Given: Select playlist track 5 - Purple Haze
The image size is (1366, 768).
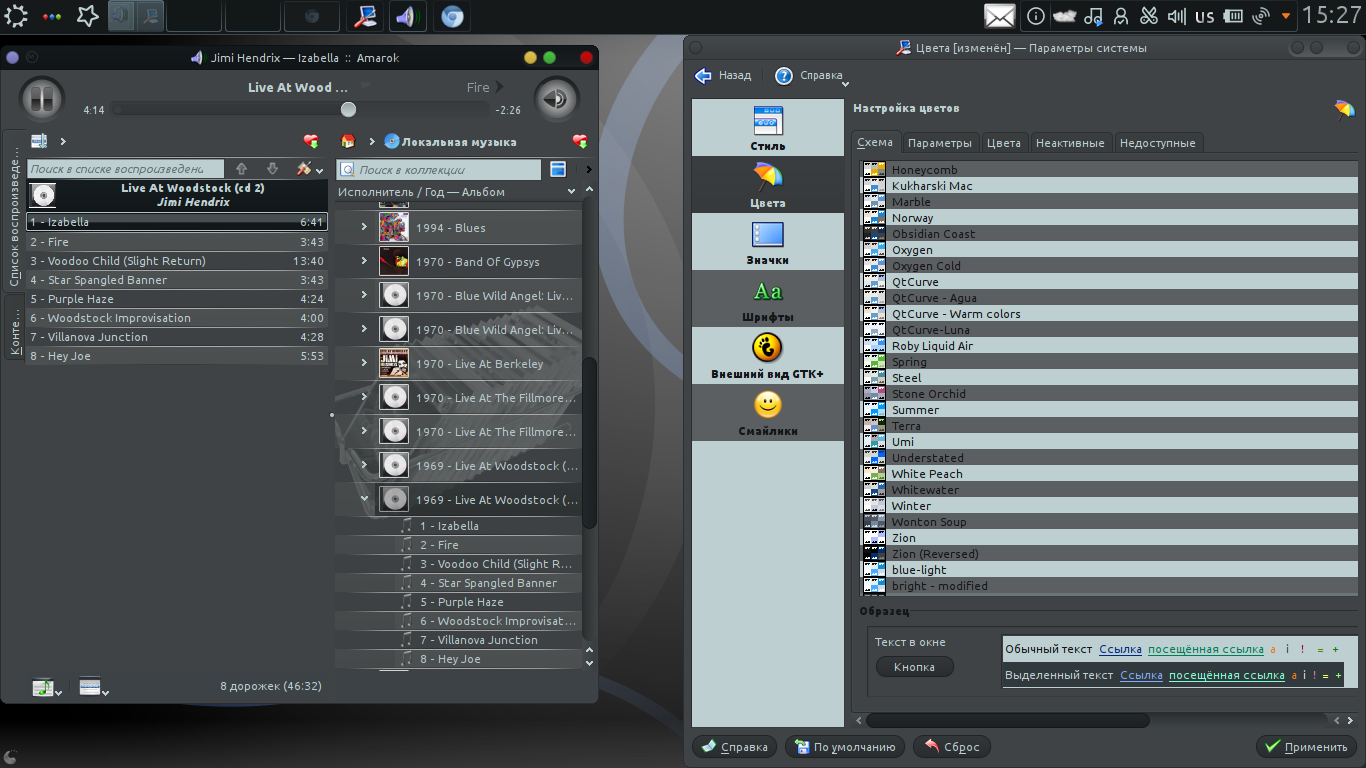Looking at the screenshot, I should 177,299.
